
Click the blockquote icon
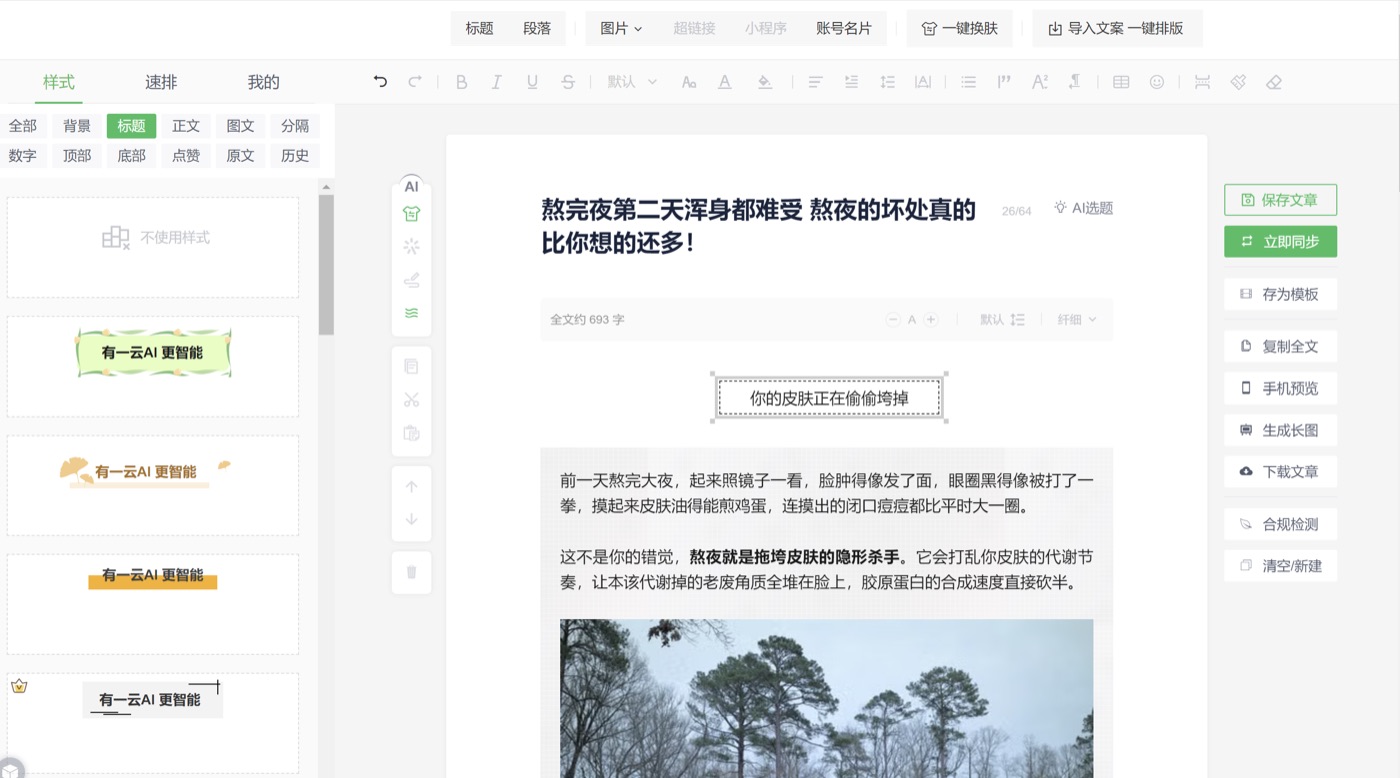click(1004, 82)
